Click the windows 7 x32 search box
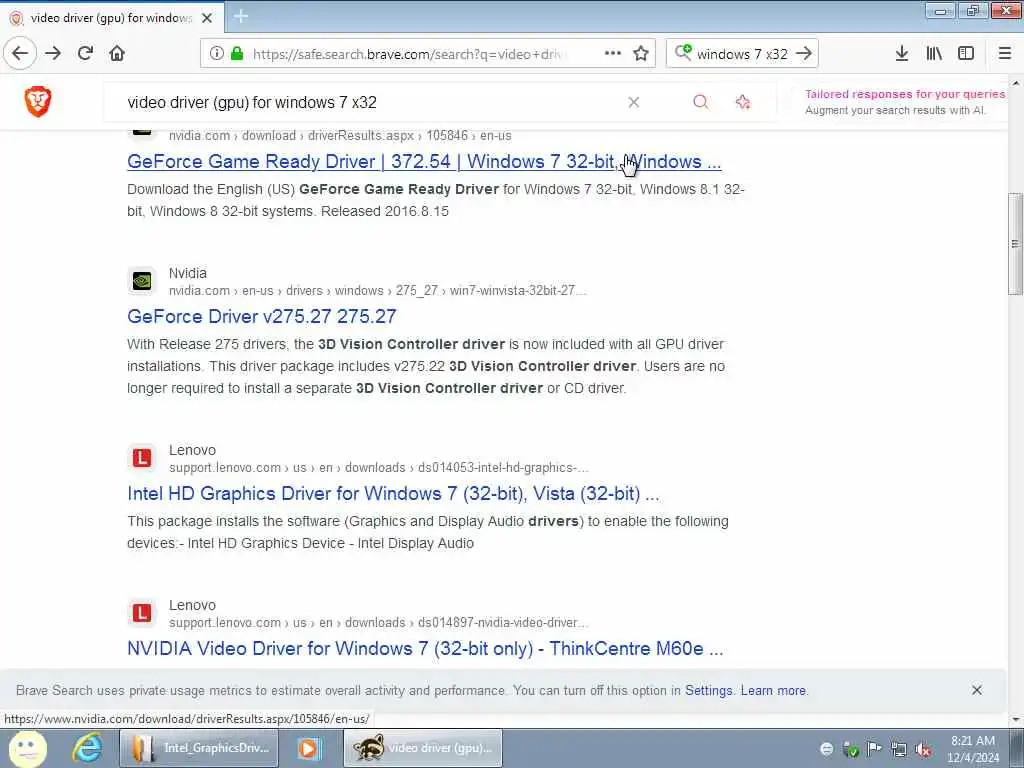 pyautogui.click(x=742, y=54)
